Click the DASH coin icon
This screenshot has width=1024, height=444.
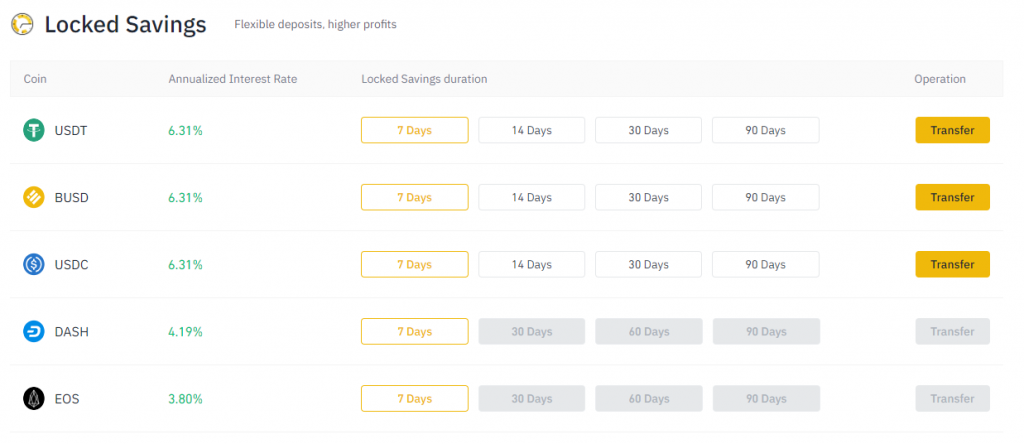tap(34, 331)
